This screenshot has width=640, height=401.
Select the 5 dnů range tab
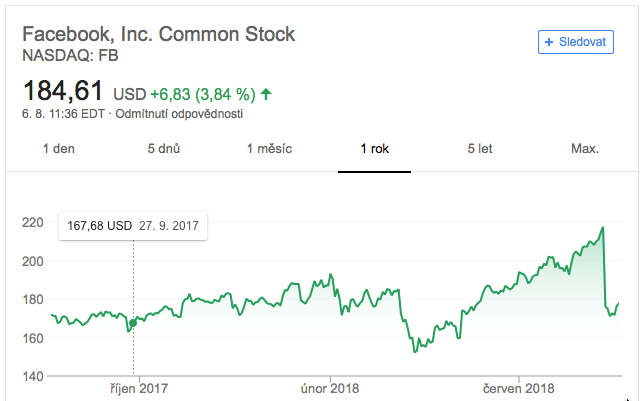click(164, 149)
